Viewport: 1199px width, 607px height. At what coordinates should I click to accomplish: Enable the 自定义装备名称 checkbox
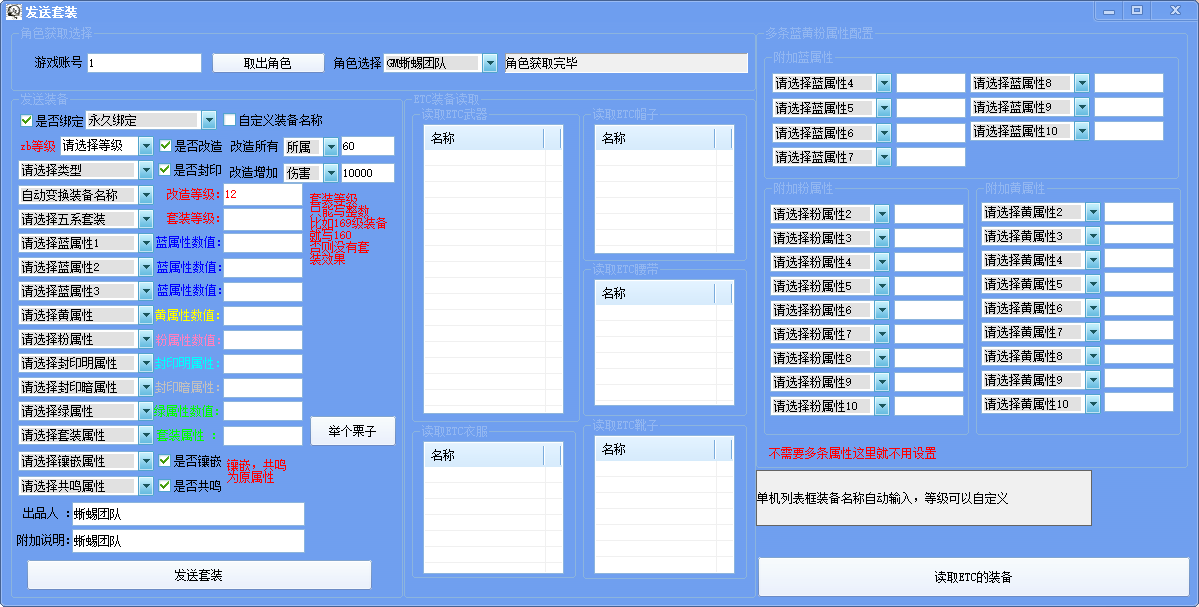pyautogui.click(x=230, y=120)
